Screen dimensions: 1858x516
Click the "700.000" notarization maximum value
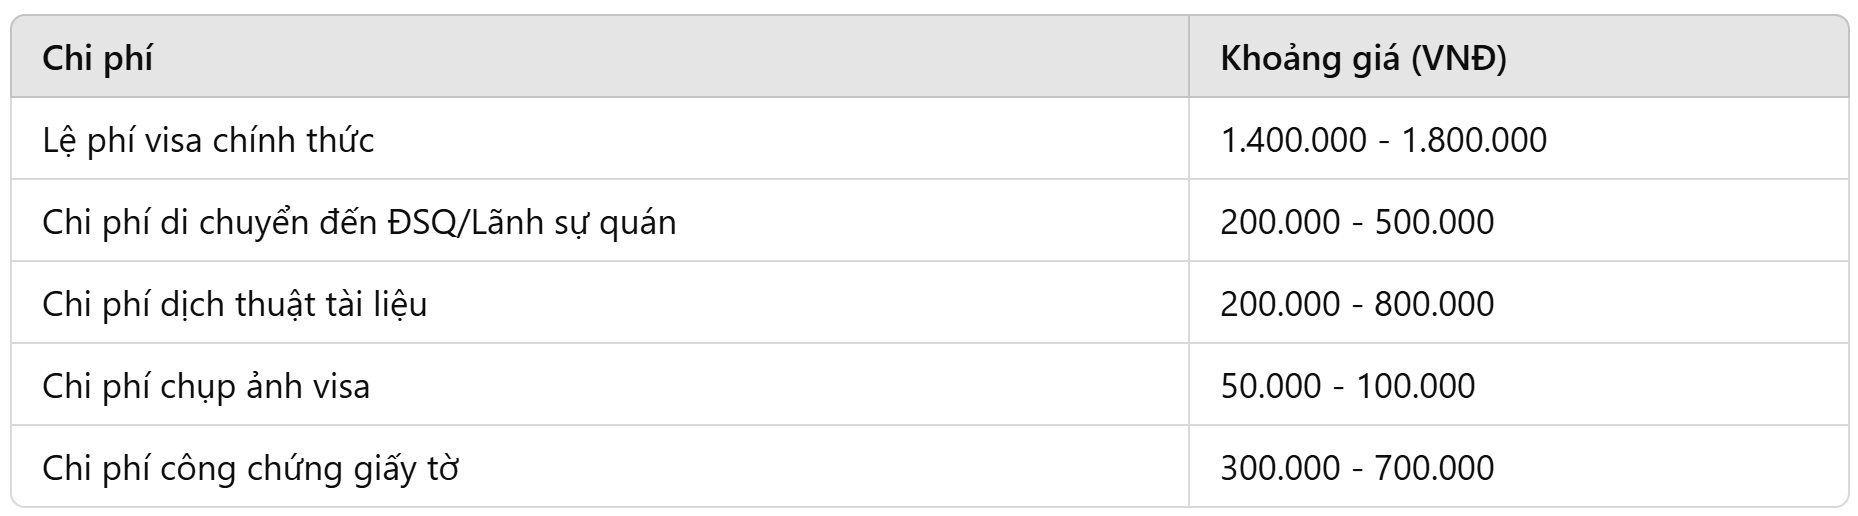[1434, 468]
